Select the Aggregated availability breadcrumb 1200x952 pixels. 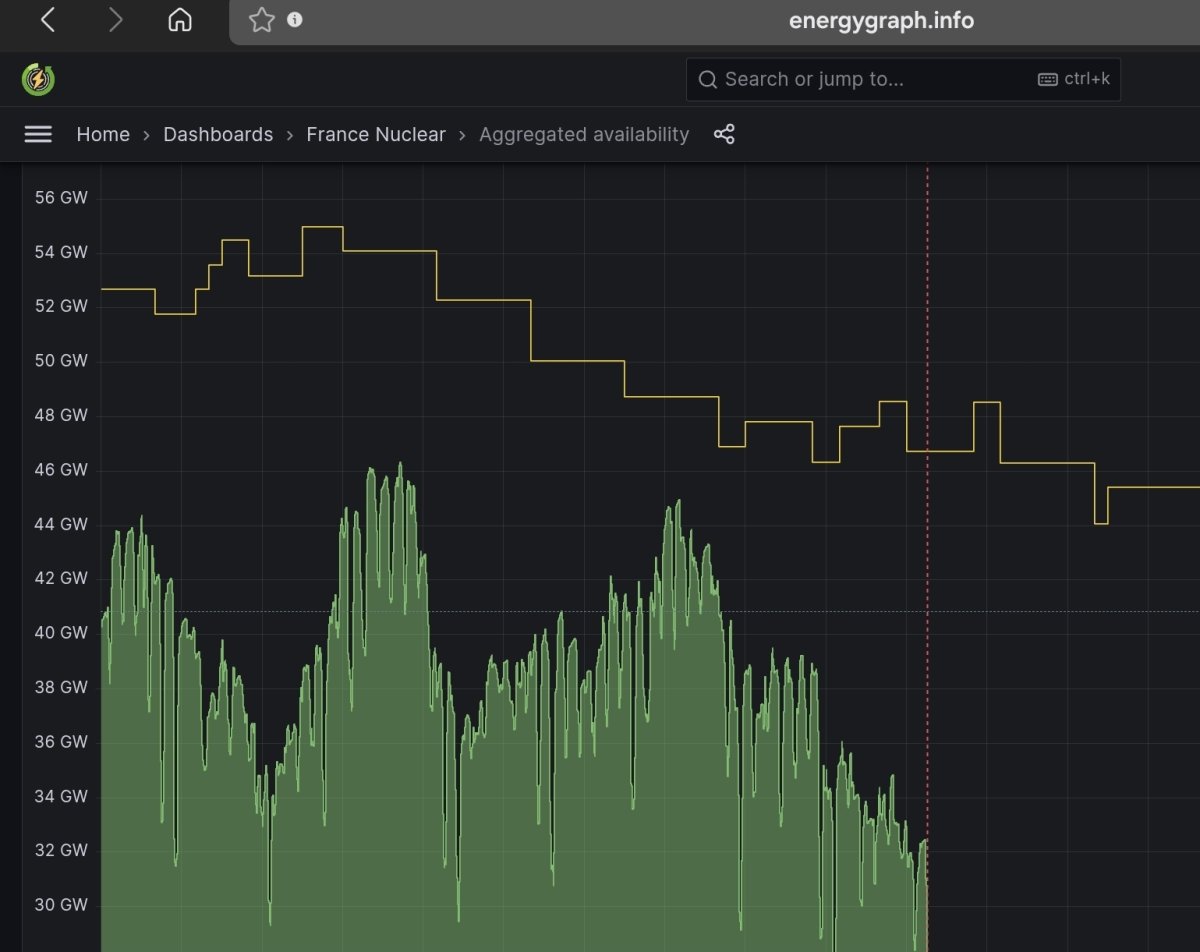coord(584,134)
